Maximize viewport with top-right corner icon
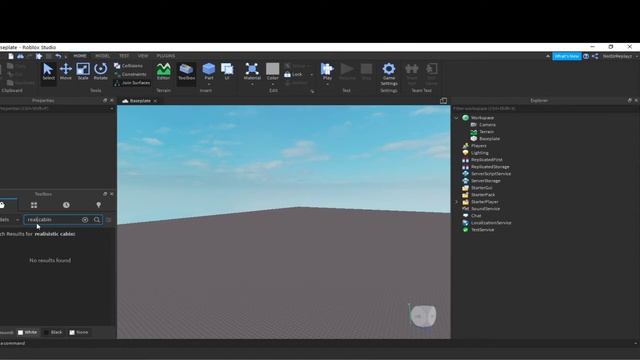This screenshot has width=640, height=360. click(x=443, y=101)
